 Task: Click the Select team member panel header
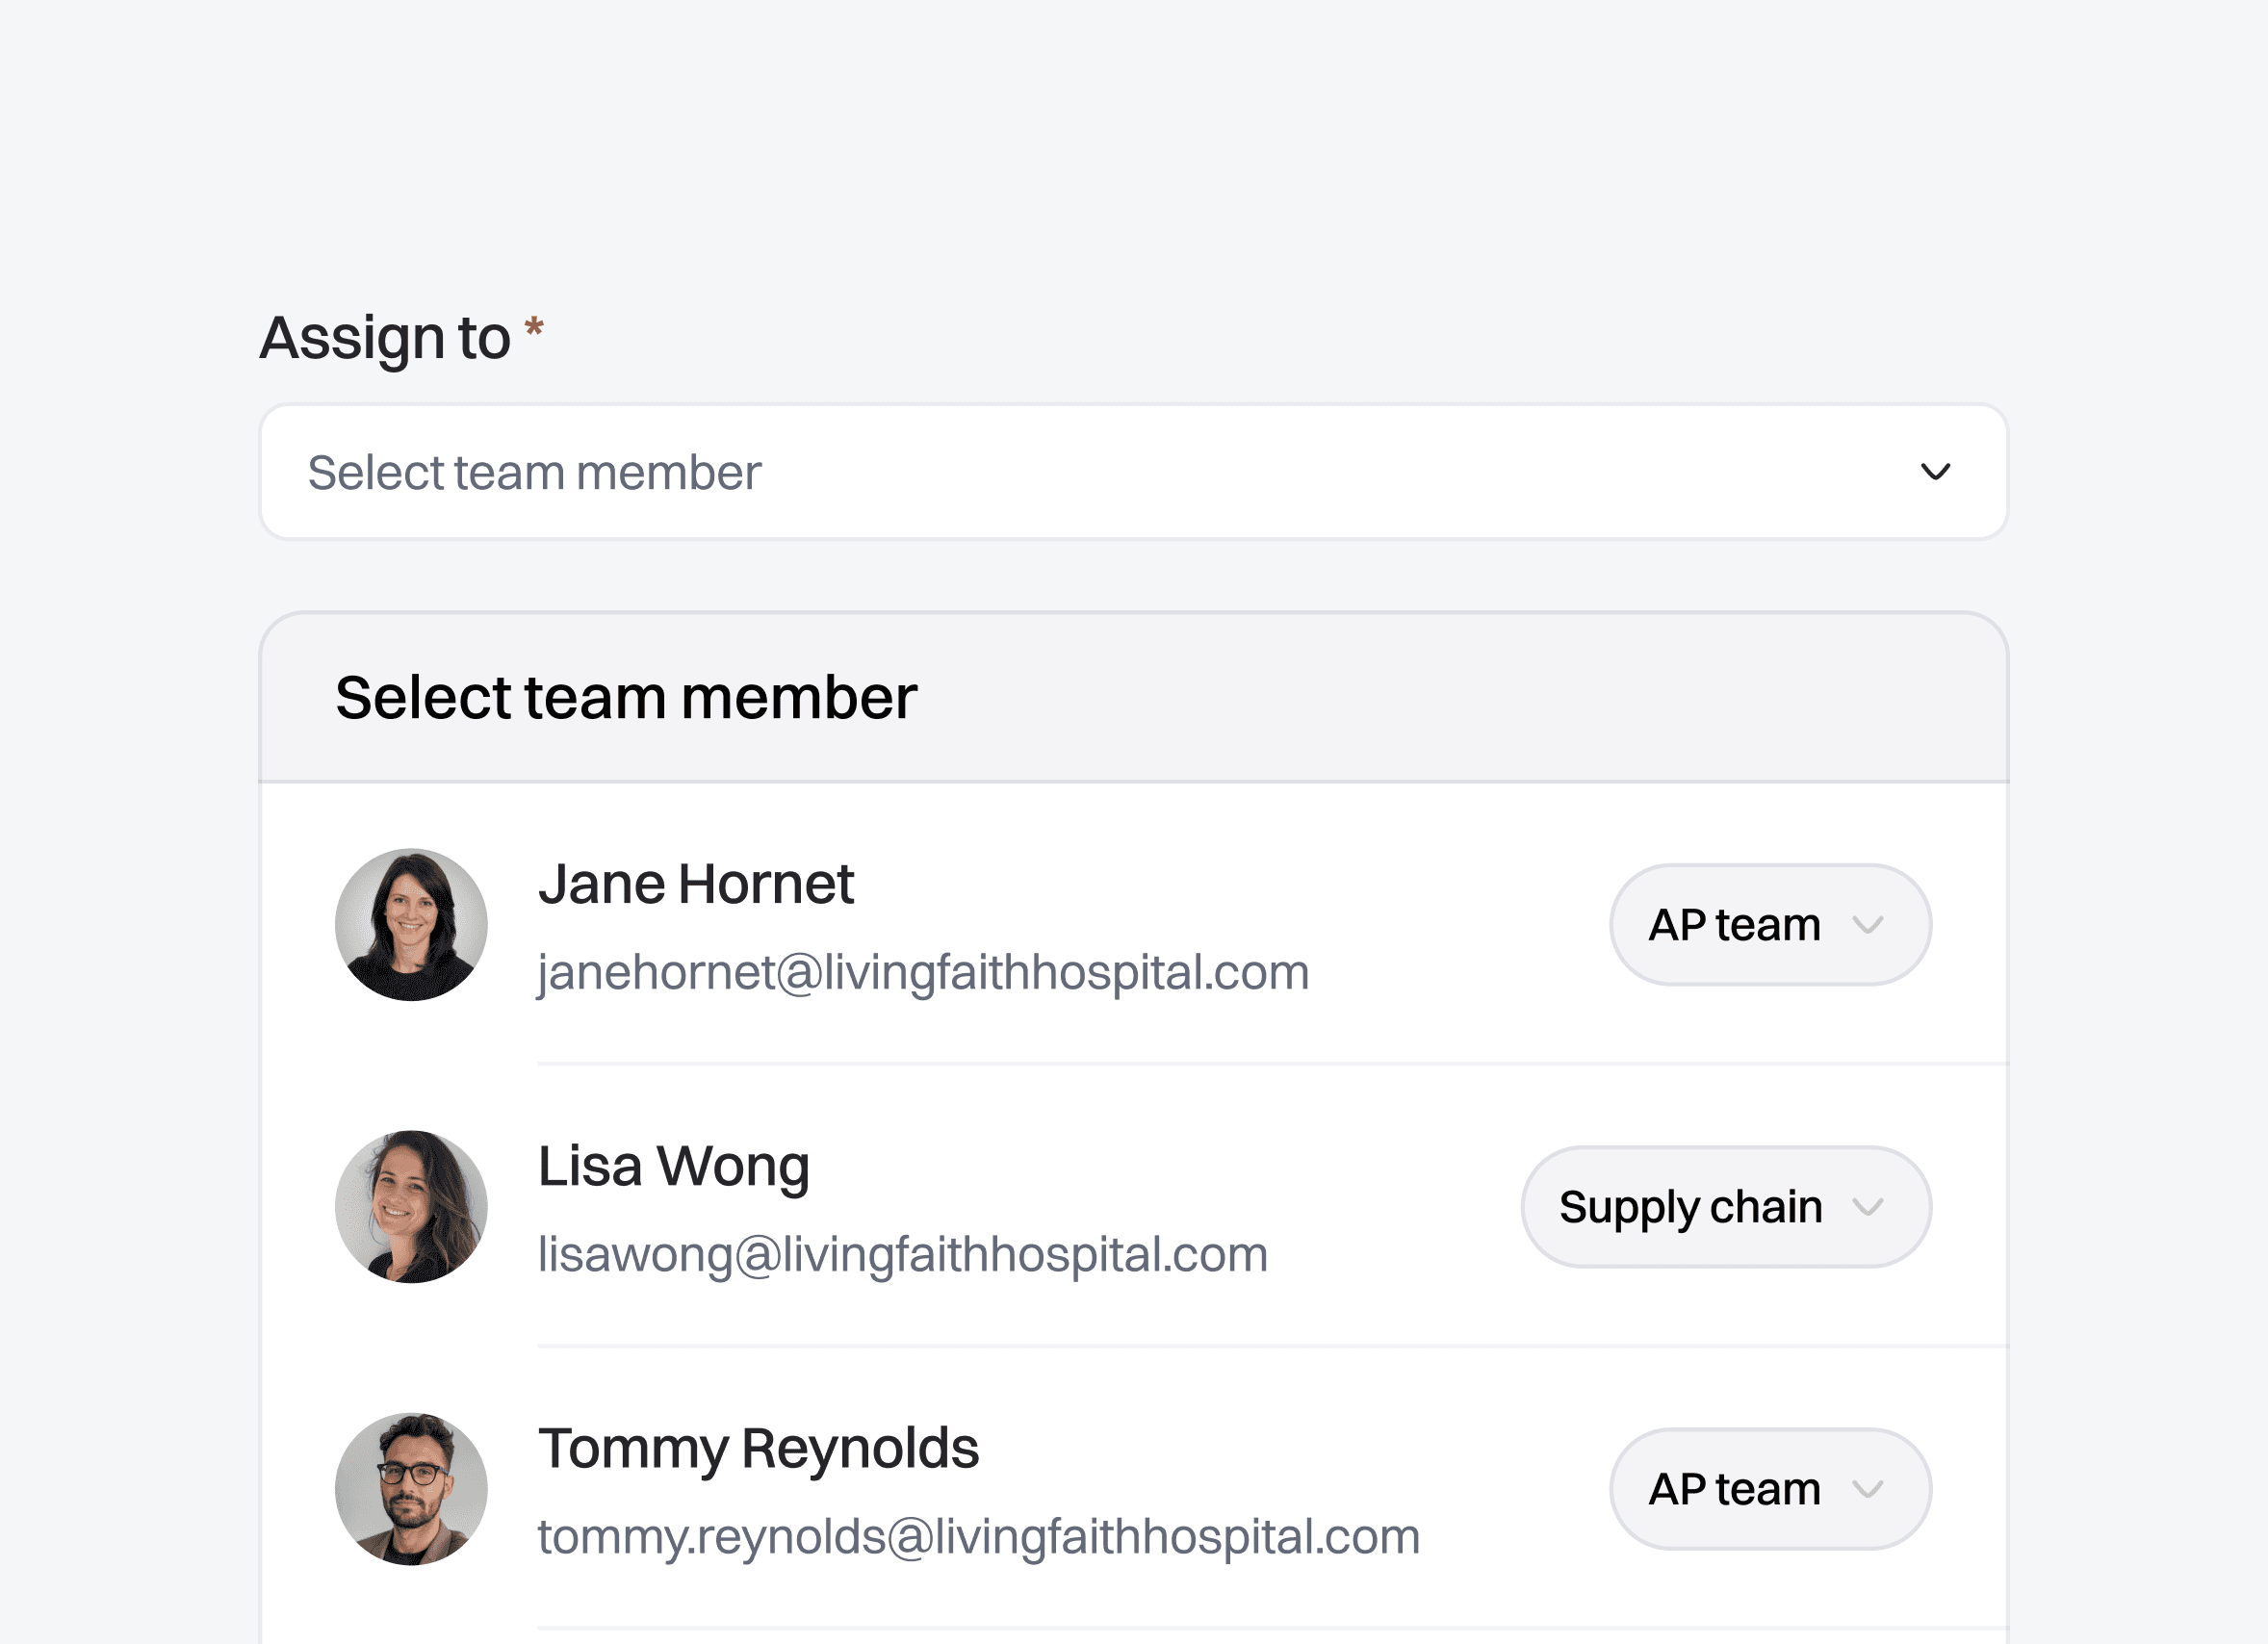[x=626, y=697]
